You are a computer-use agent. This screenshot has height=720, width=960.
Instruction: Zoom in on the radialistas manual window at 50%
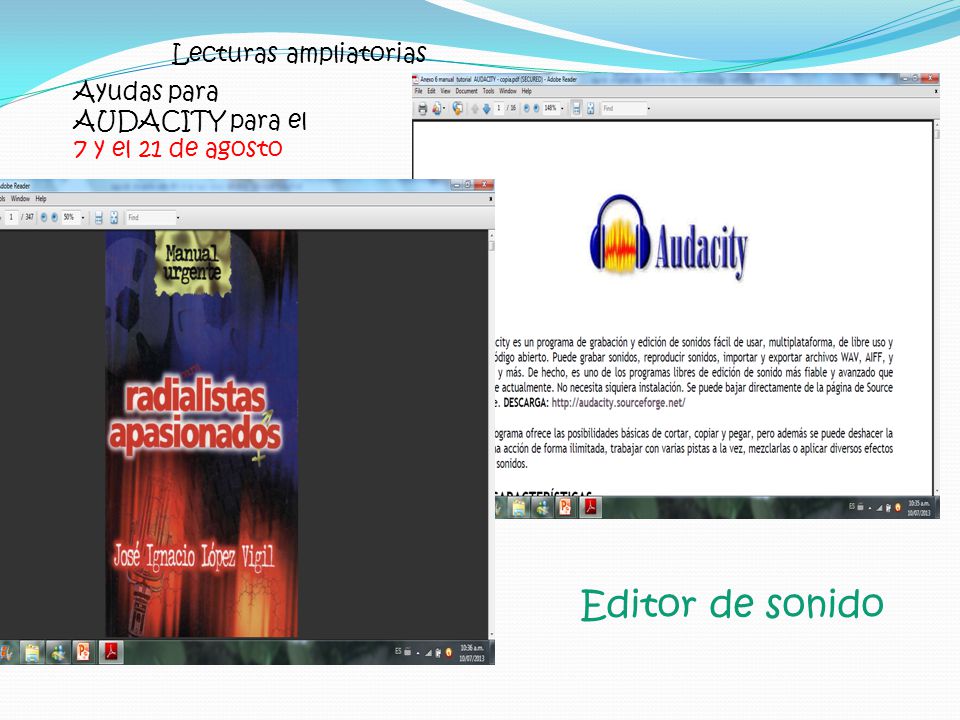click(54, 217)
